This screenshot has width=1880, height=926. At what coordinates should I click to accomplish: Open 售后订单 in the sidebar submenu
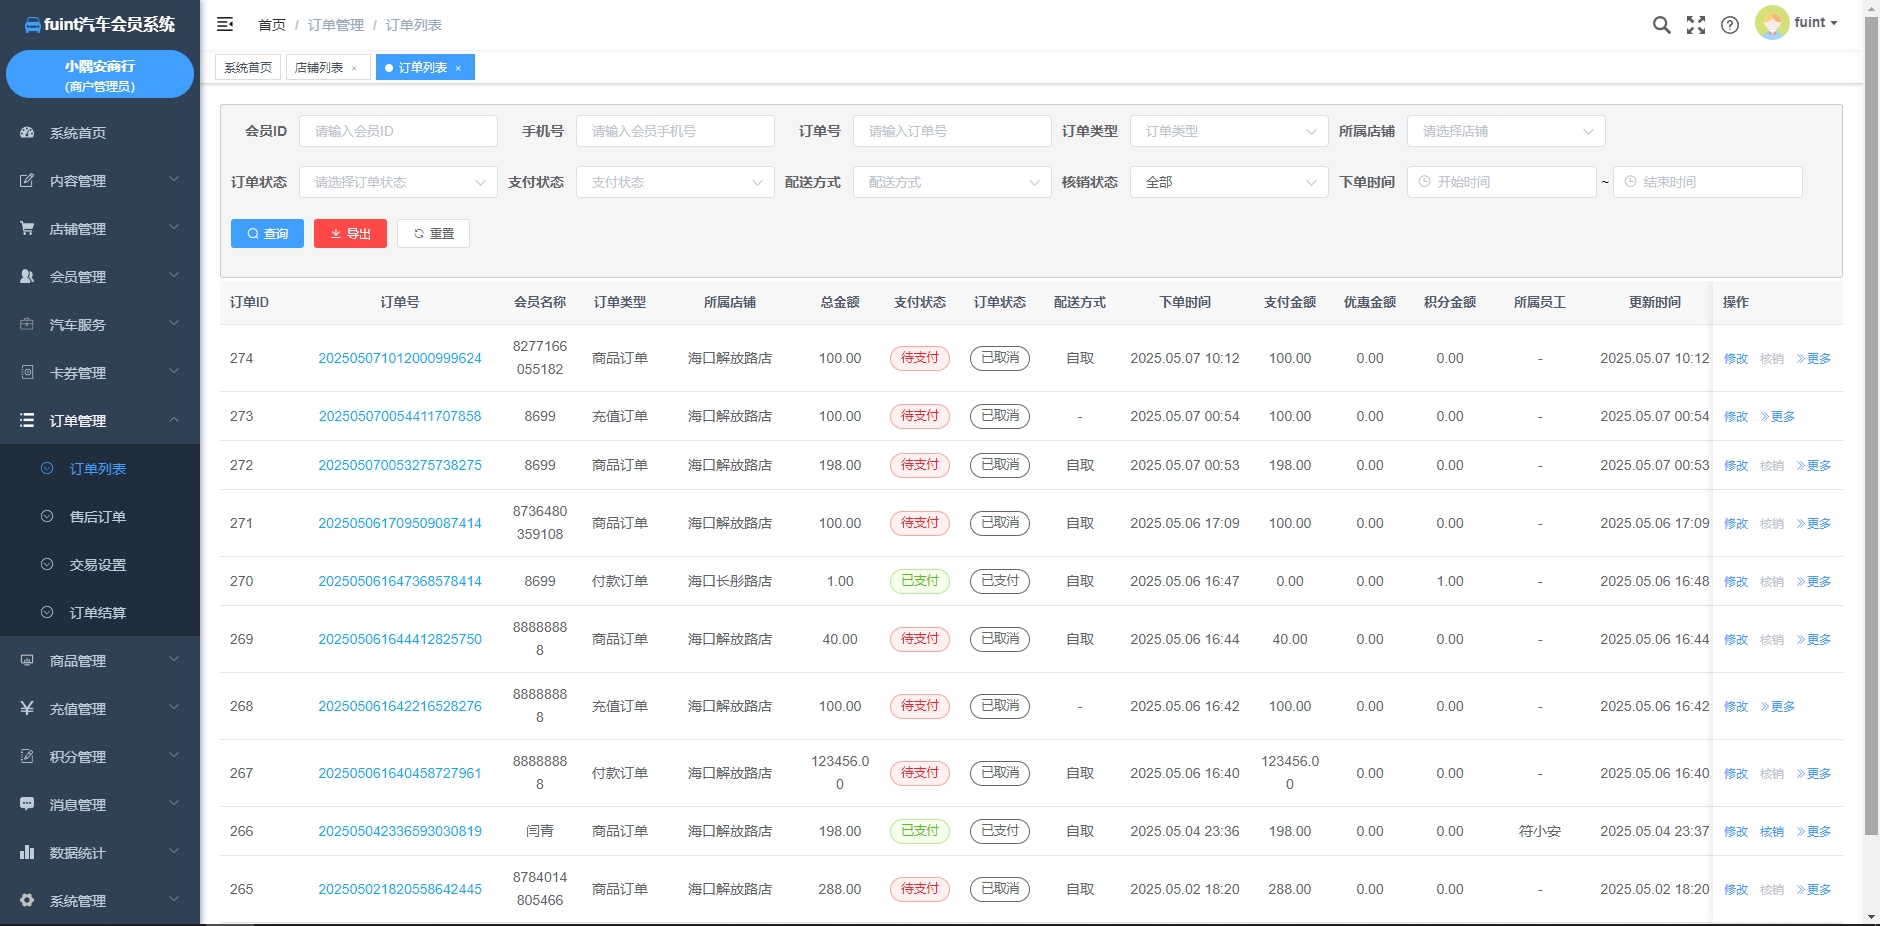click(x=97, y=517)
